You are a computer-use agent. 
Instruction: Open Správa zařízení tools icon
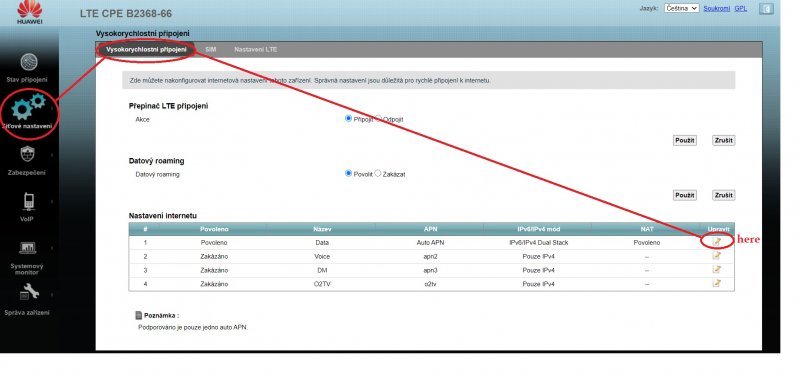point(29,292)
